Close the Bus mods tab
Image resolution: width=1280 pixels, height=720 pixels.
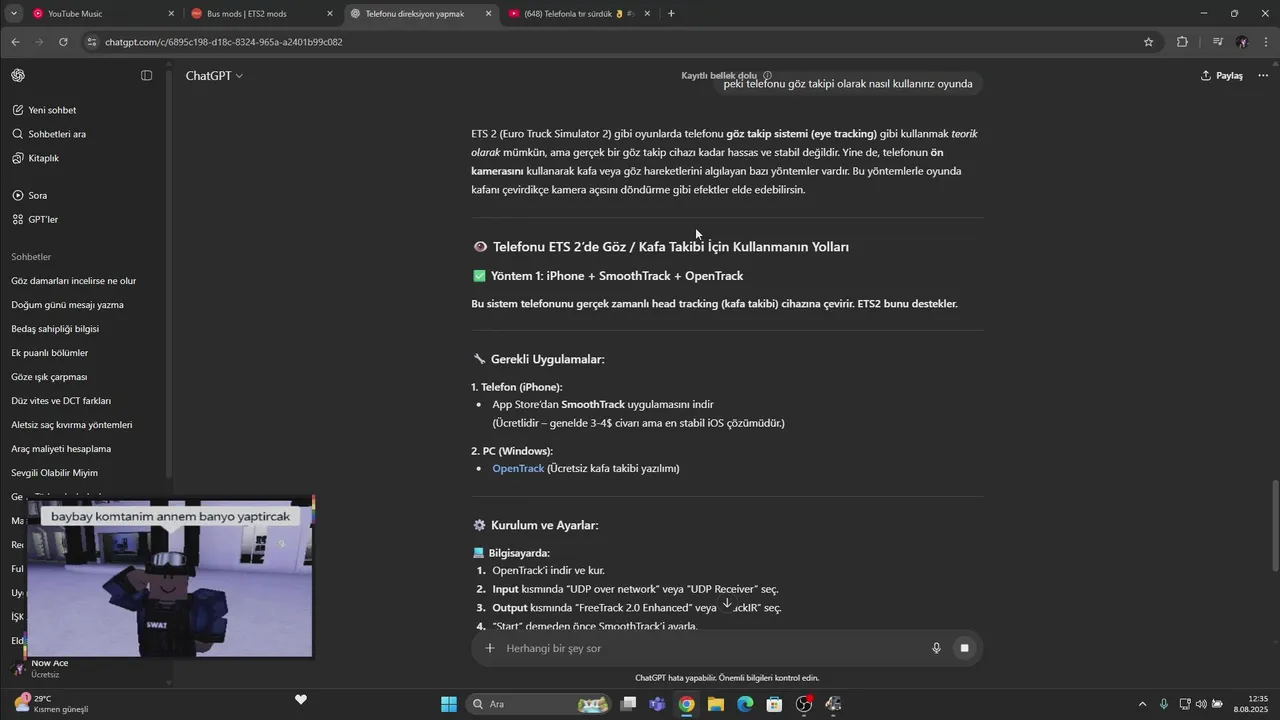coord(330,14)
